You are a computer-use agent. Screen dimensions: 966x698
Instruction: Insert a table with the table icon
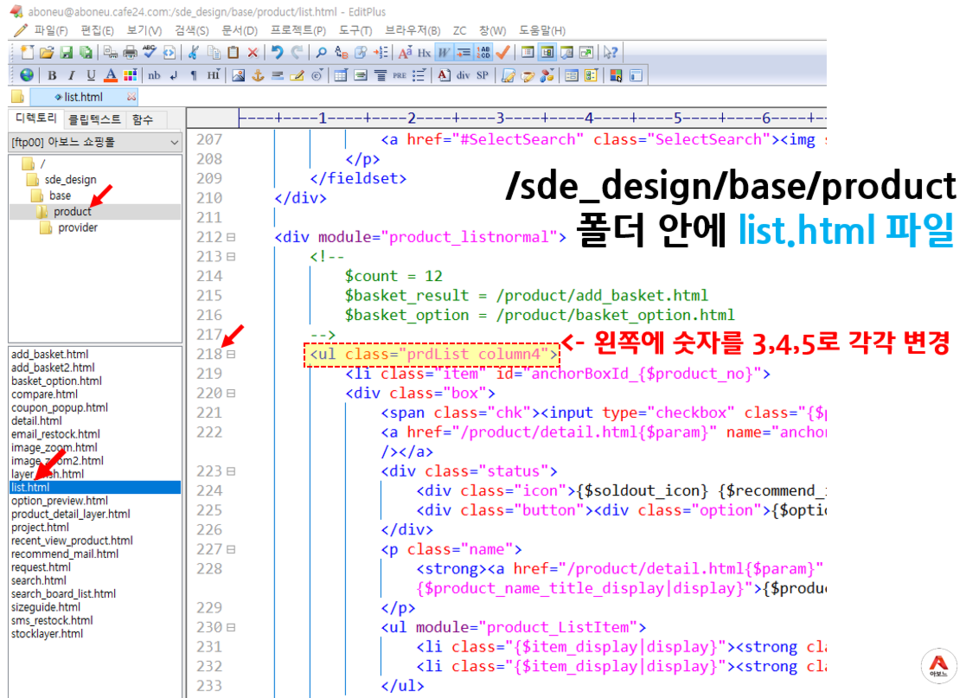[341, 75]
